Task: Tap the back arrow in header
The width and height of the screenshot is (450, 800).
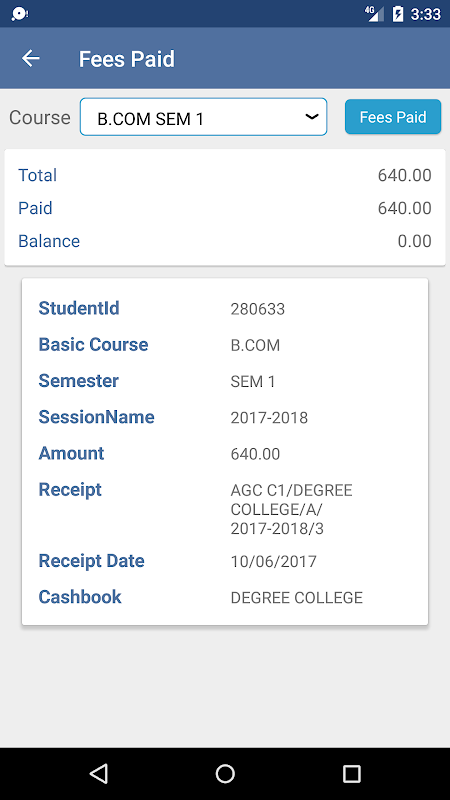Action: [x=31, y=59]
